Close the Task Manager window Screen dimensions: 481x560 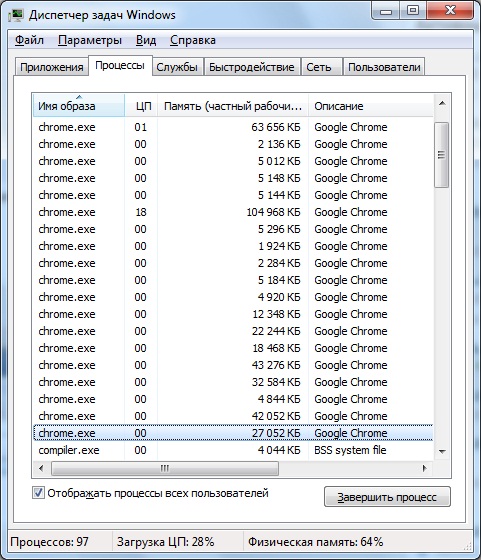(451, 10)
